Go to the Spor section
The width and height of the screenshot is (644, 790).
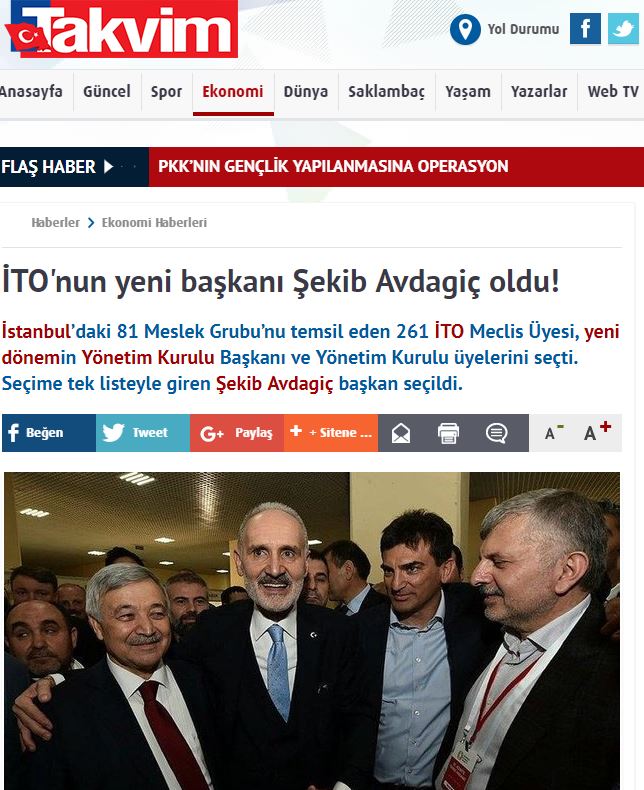(x=166, y=92)
